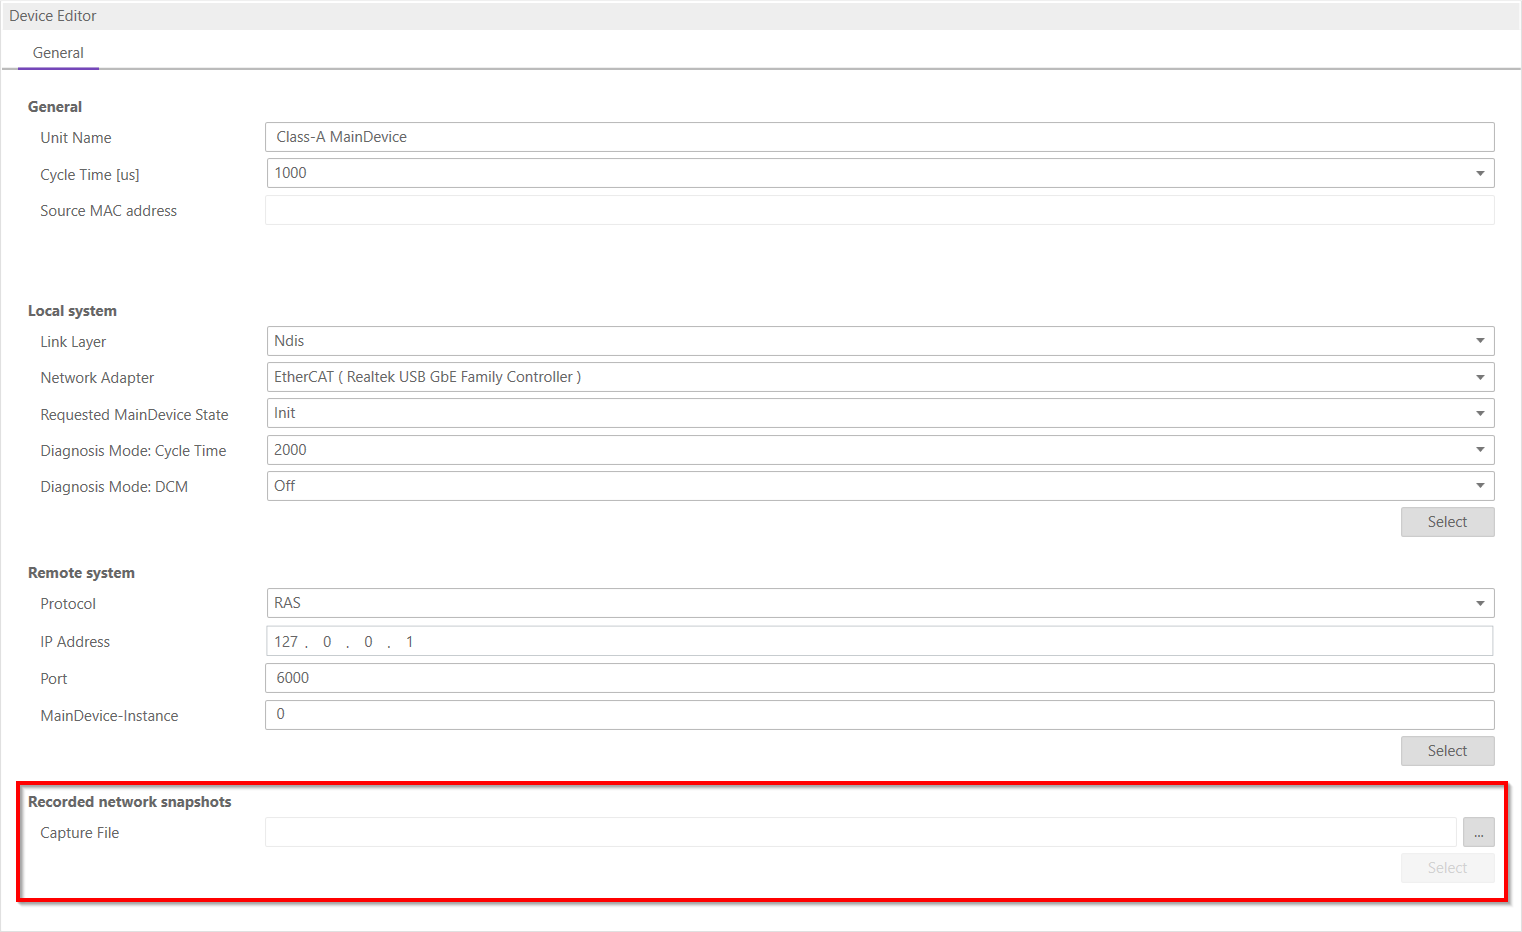Viewport: 1522px width, 932px height.
Task: Click the MainDevice-Instance field
Action: point(878,715)
